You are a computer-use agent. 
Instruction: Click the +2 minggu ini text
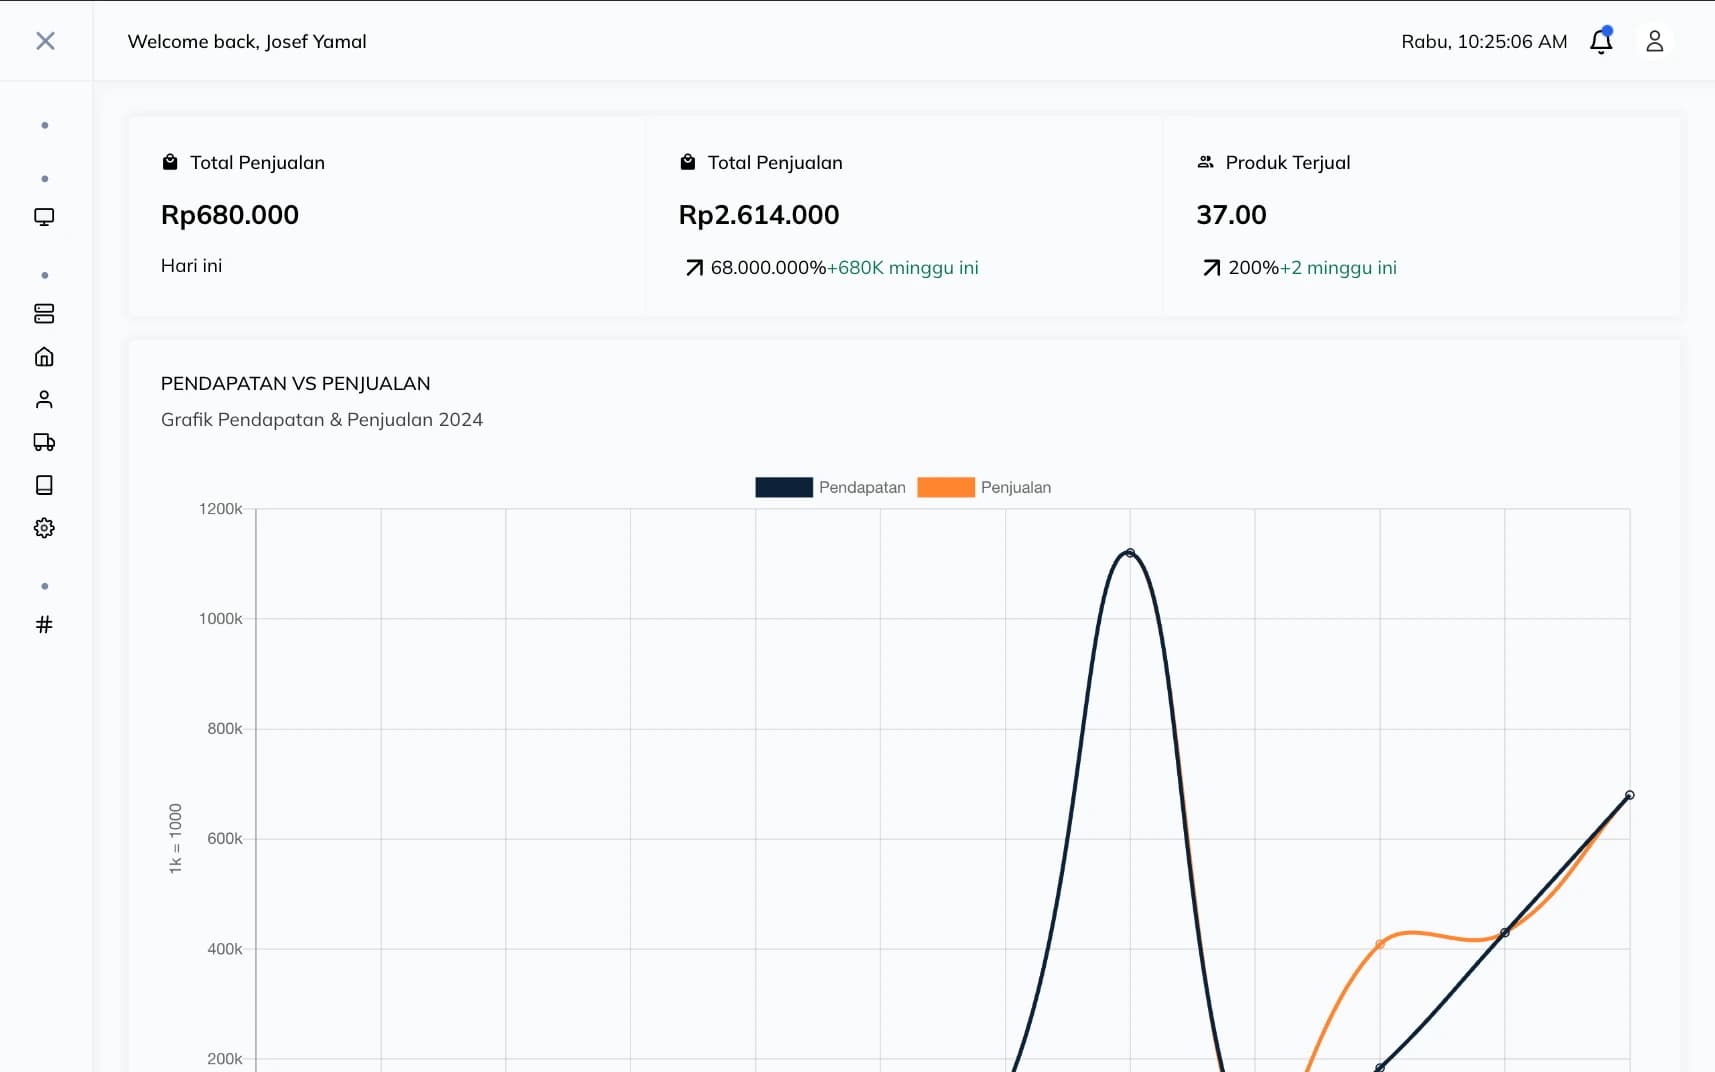pos(1338,268)
